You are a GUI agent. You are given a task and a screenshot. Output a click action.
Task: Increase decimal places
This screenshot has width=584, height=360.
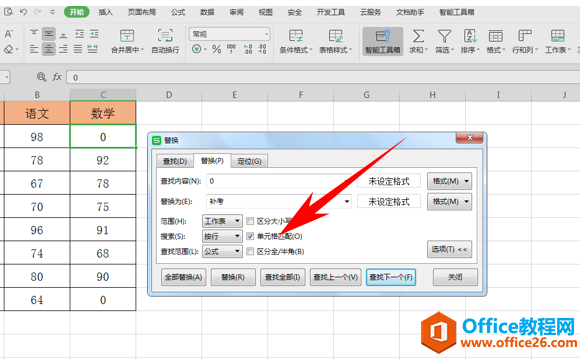(248, 49)
